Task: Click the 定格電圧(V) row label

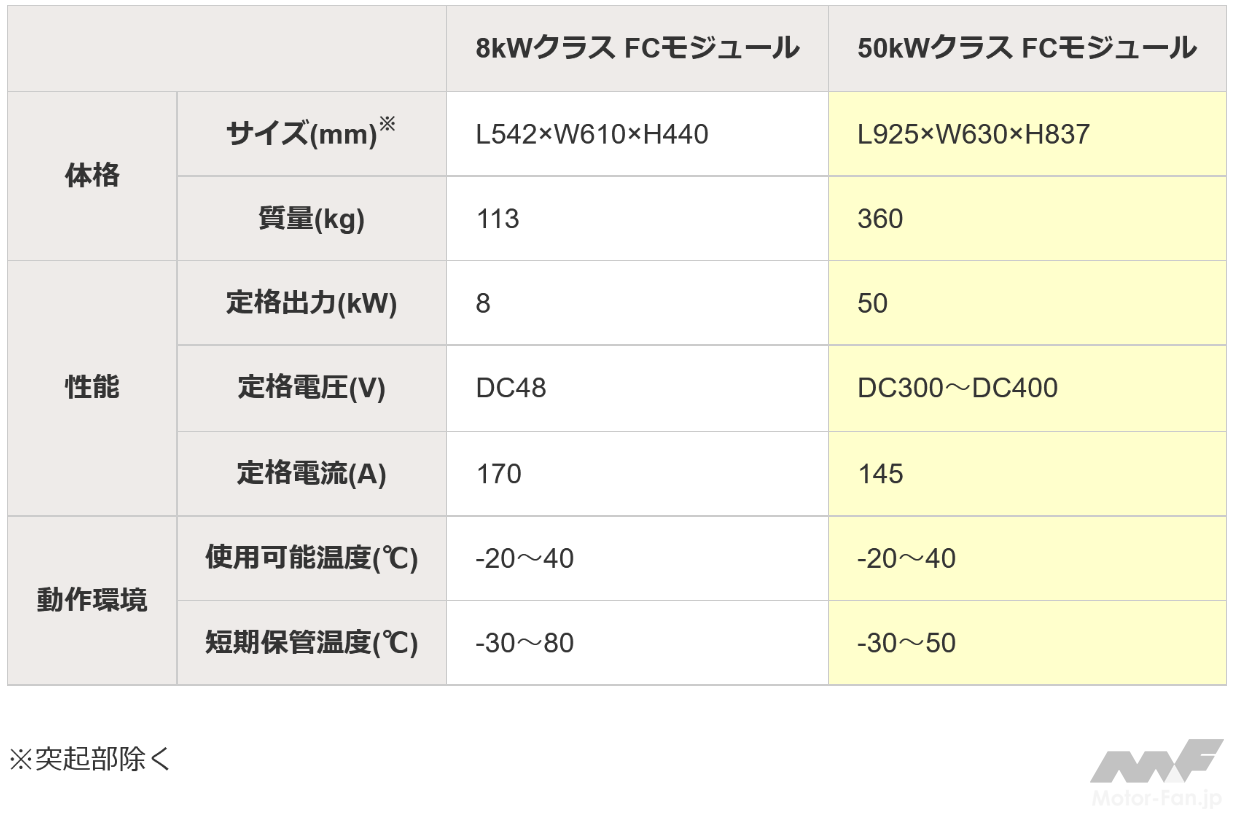Action: pos(311,388)
